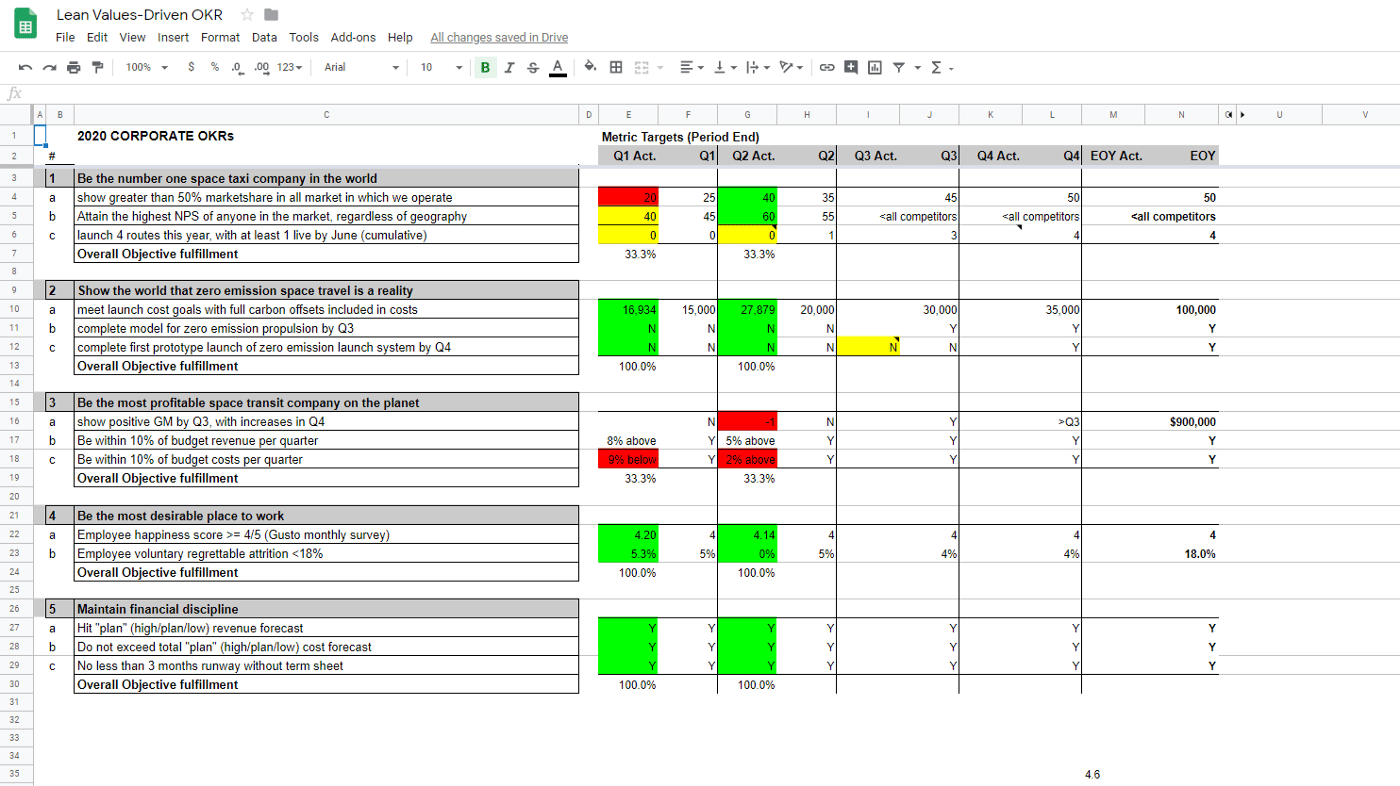
Task: Toggle bold formatting
Action: pyautogui.click(x=486, y=67)
